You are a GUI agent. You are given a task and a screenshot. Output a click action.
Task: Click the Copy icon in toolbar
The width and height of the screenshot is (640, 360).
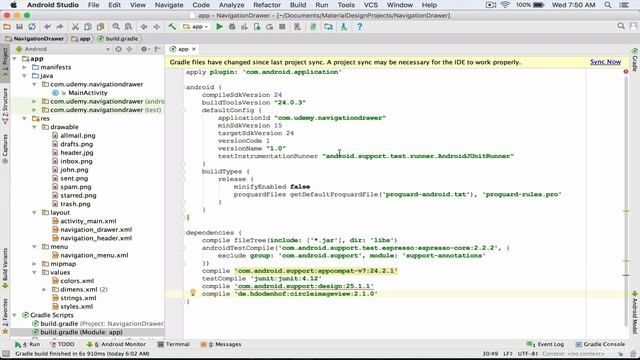[x=88, y=27]
